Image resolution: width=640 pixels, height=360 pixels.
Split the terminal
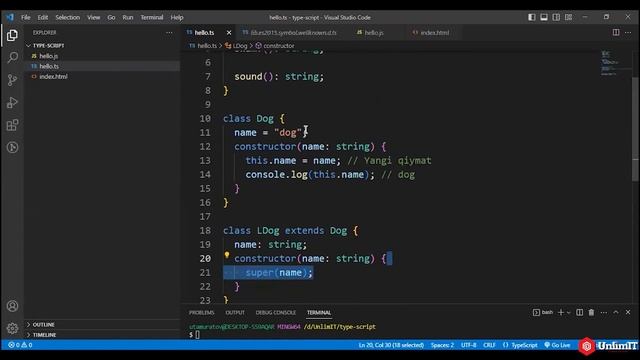(x=579, y=312)
